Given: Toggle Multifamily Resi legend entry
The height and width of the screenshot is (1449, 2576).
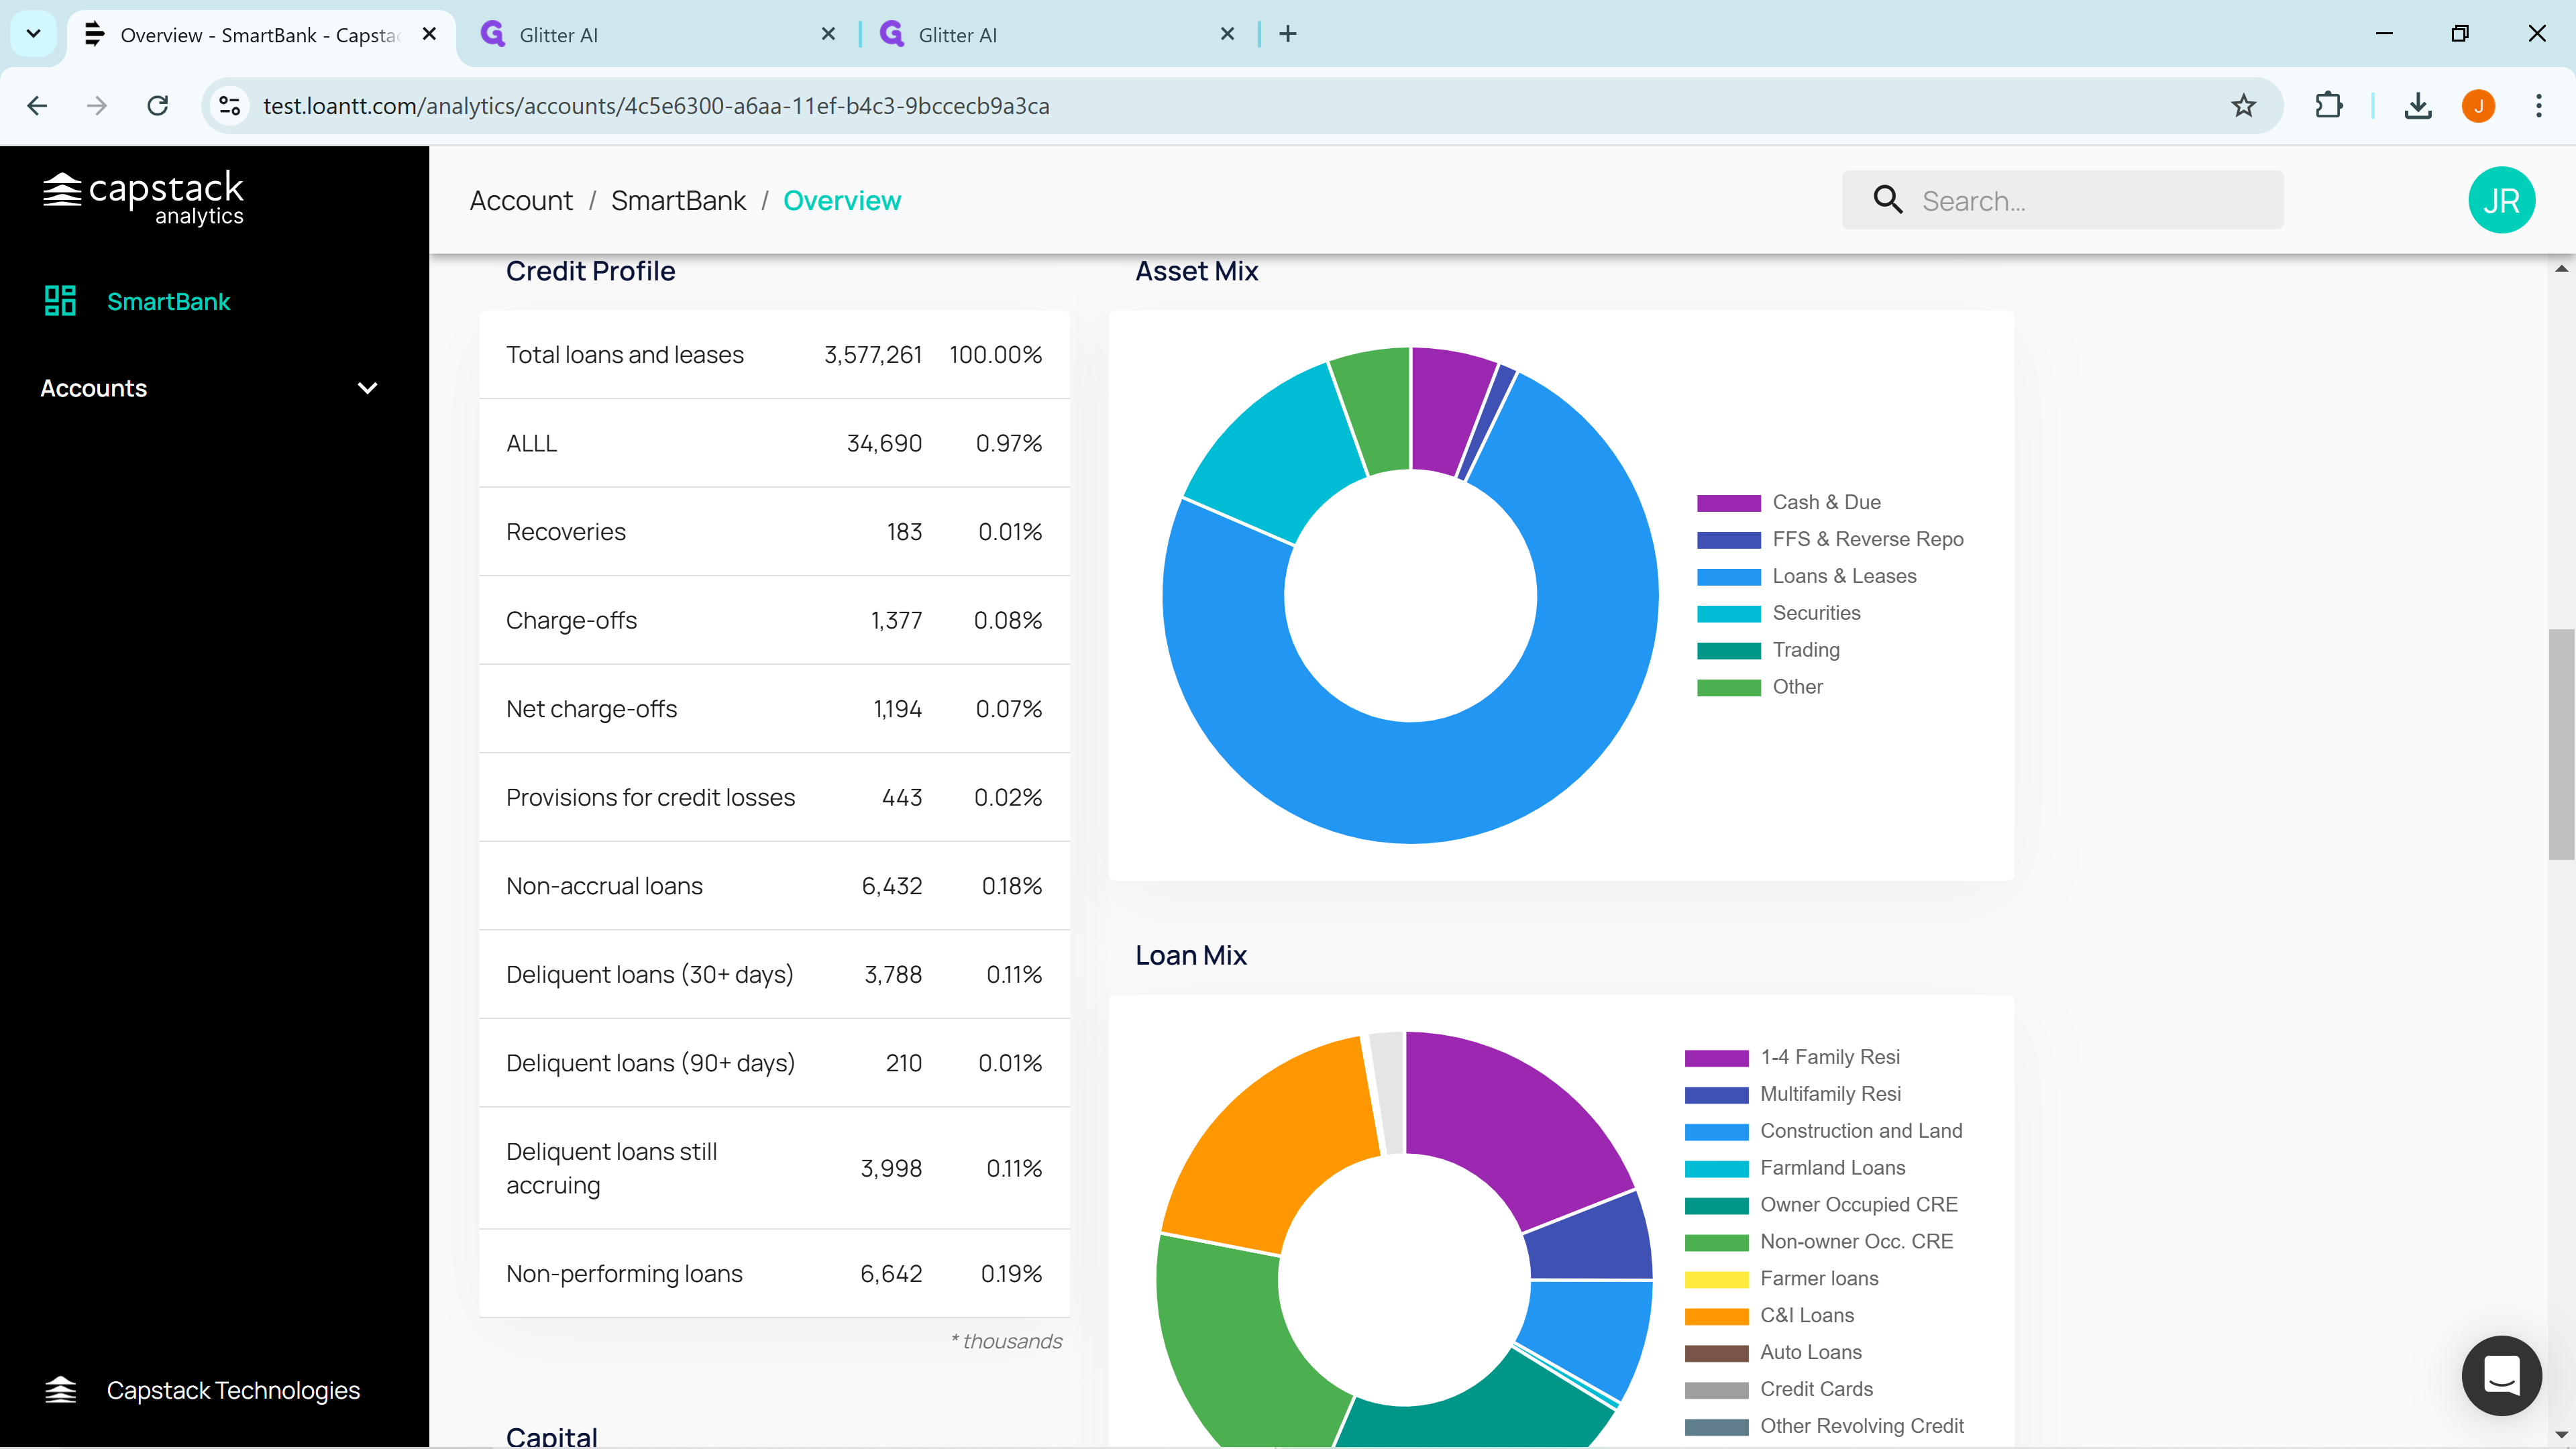Looking at the screenshot, I should [x=1792, y=1094].
